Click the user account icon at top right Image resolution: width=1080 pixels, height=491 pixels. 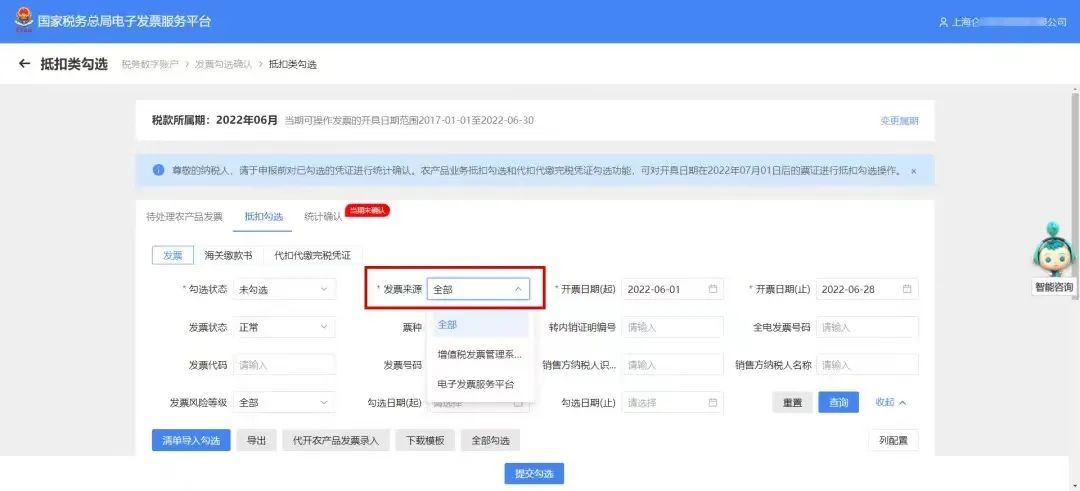pos(944,22)
